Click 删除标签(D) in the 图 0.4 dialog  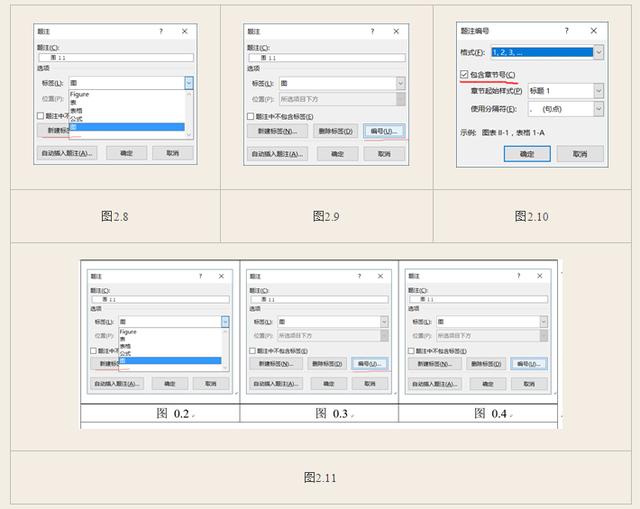tap(486, 364)
